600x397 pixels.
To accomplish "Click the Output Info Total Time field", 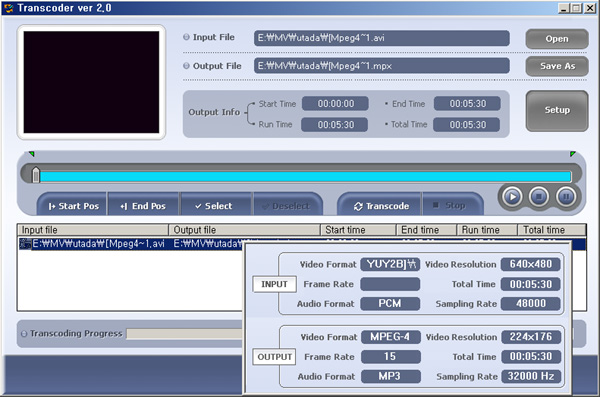I will (x=466, y=124).
